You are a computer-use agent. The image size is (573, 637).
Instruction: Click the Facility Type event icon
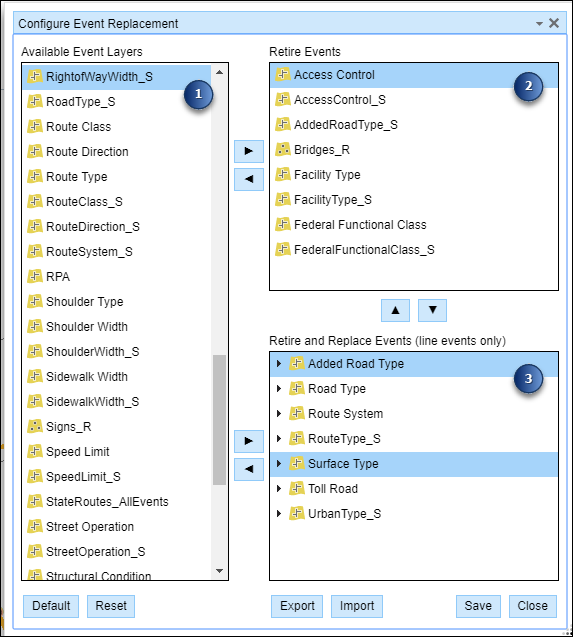(283, 175)
